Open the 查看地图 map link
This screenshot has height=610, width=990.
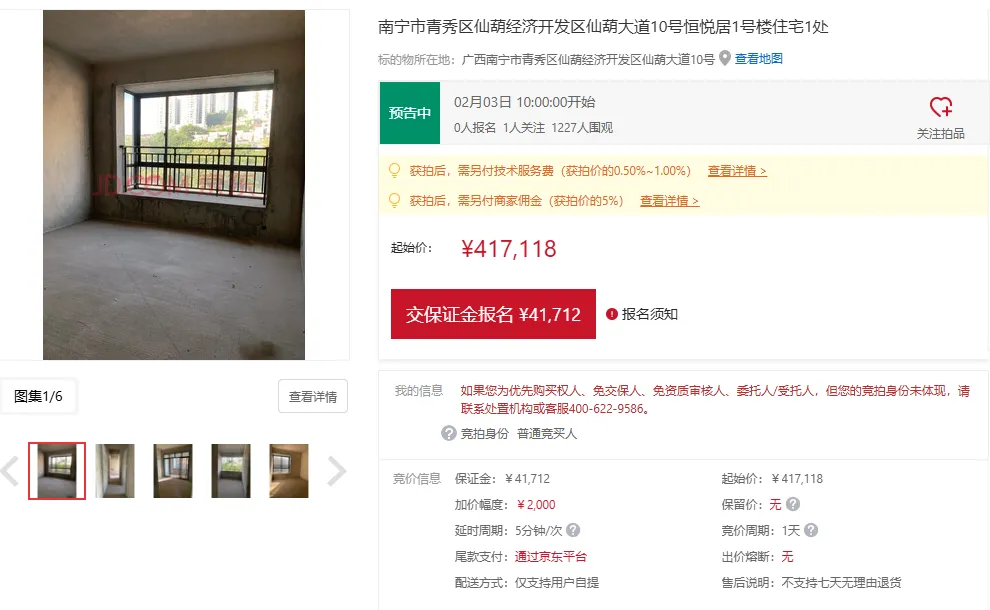pyautogui.click(x=758, y=59)
